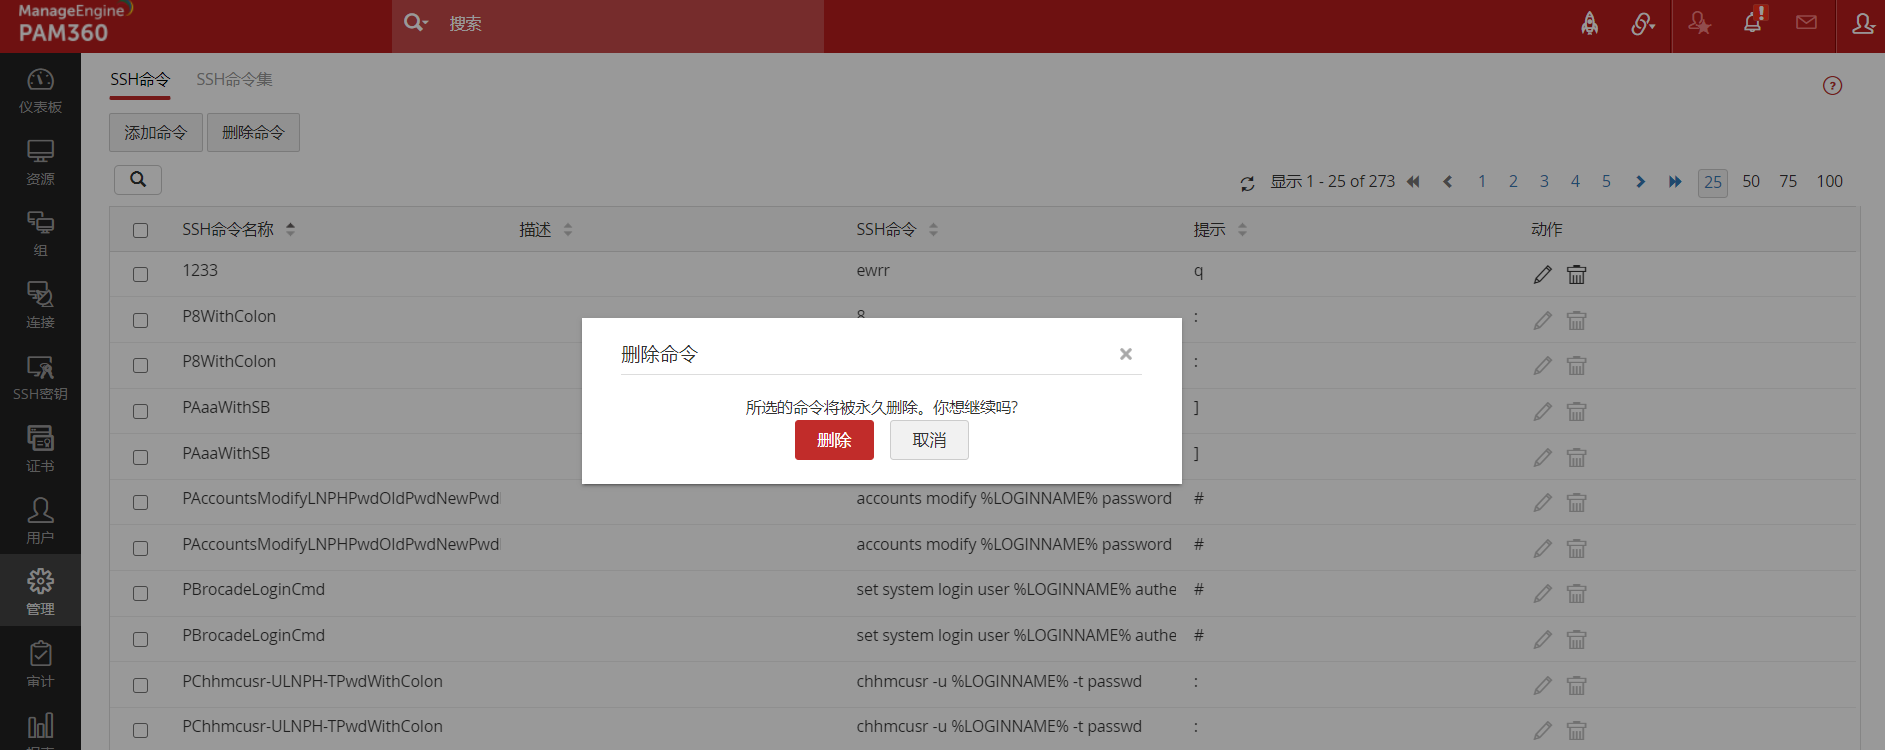
Task: Click the "ewrr" SSH command cell
Action: point(873,271)
